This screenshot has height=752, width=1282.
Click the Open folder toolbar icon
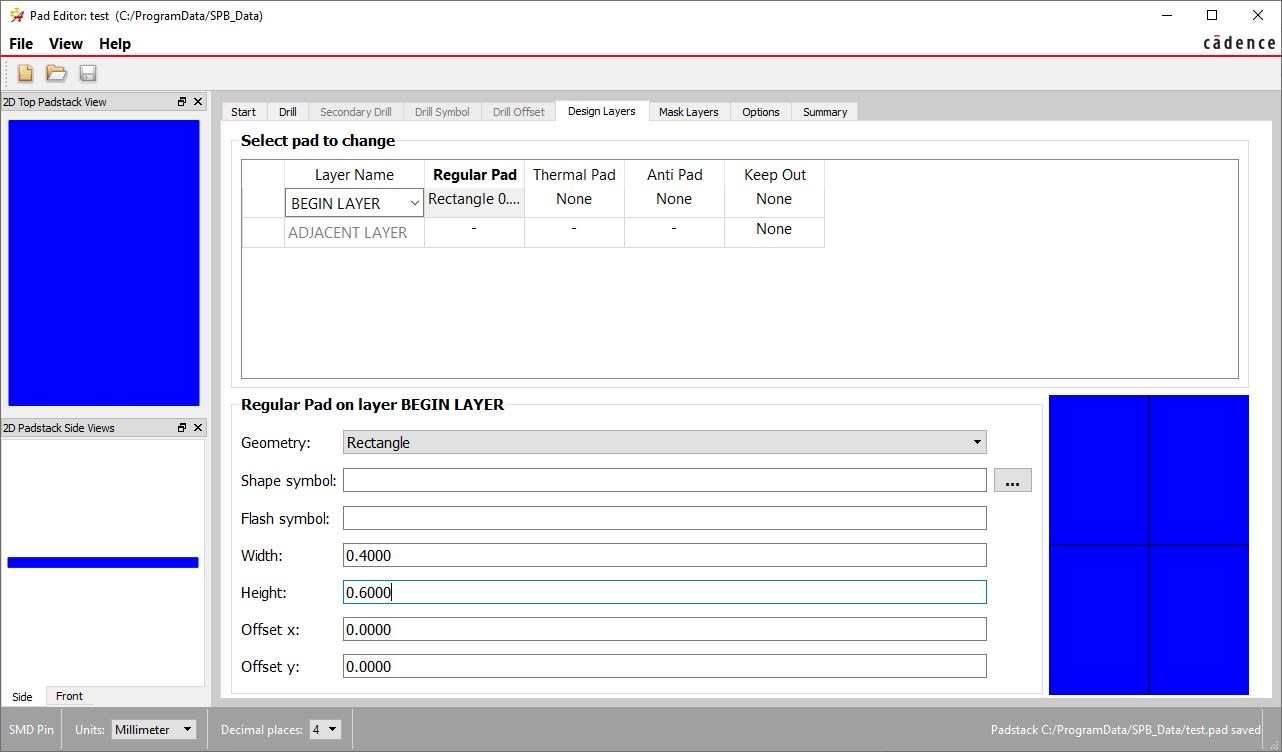tap(56, 73)
